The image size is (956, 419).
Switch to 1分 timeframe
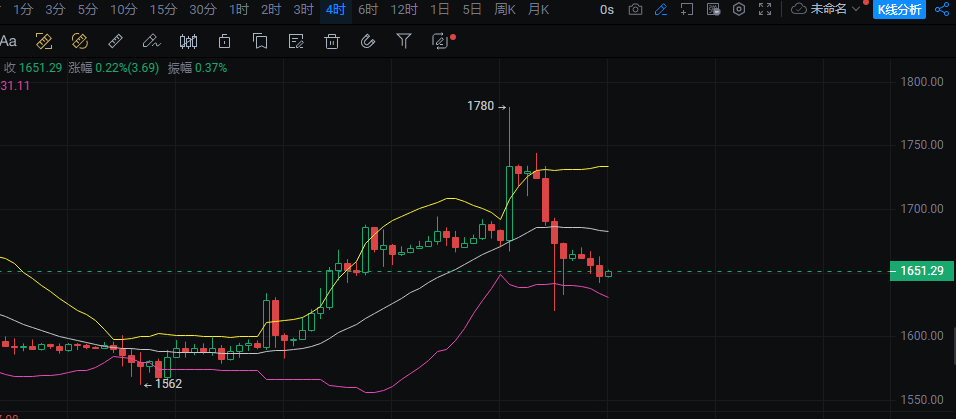click(x=23, y=9)
